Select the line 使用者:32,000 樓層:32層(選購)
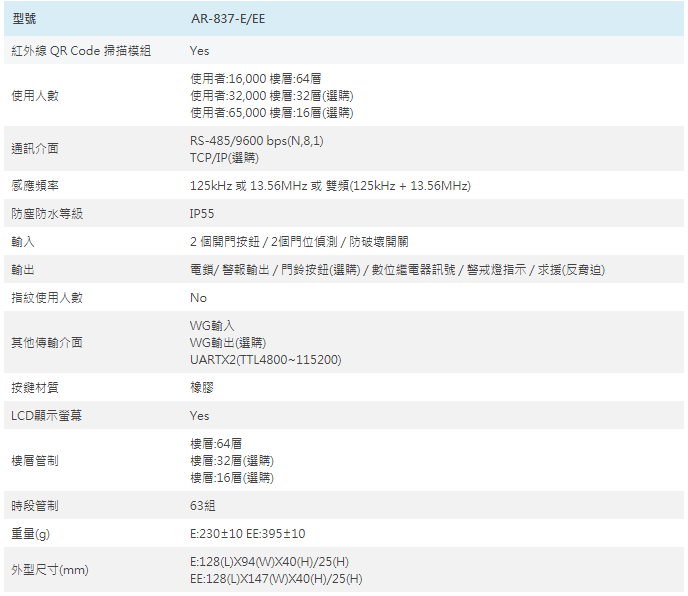 272,96
